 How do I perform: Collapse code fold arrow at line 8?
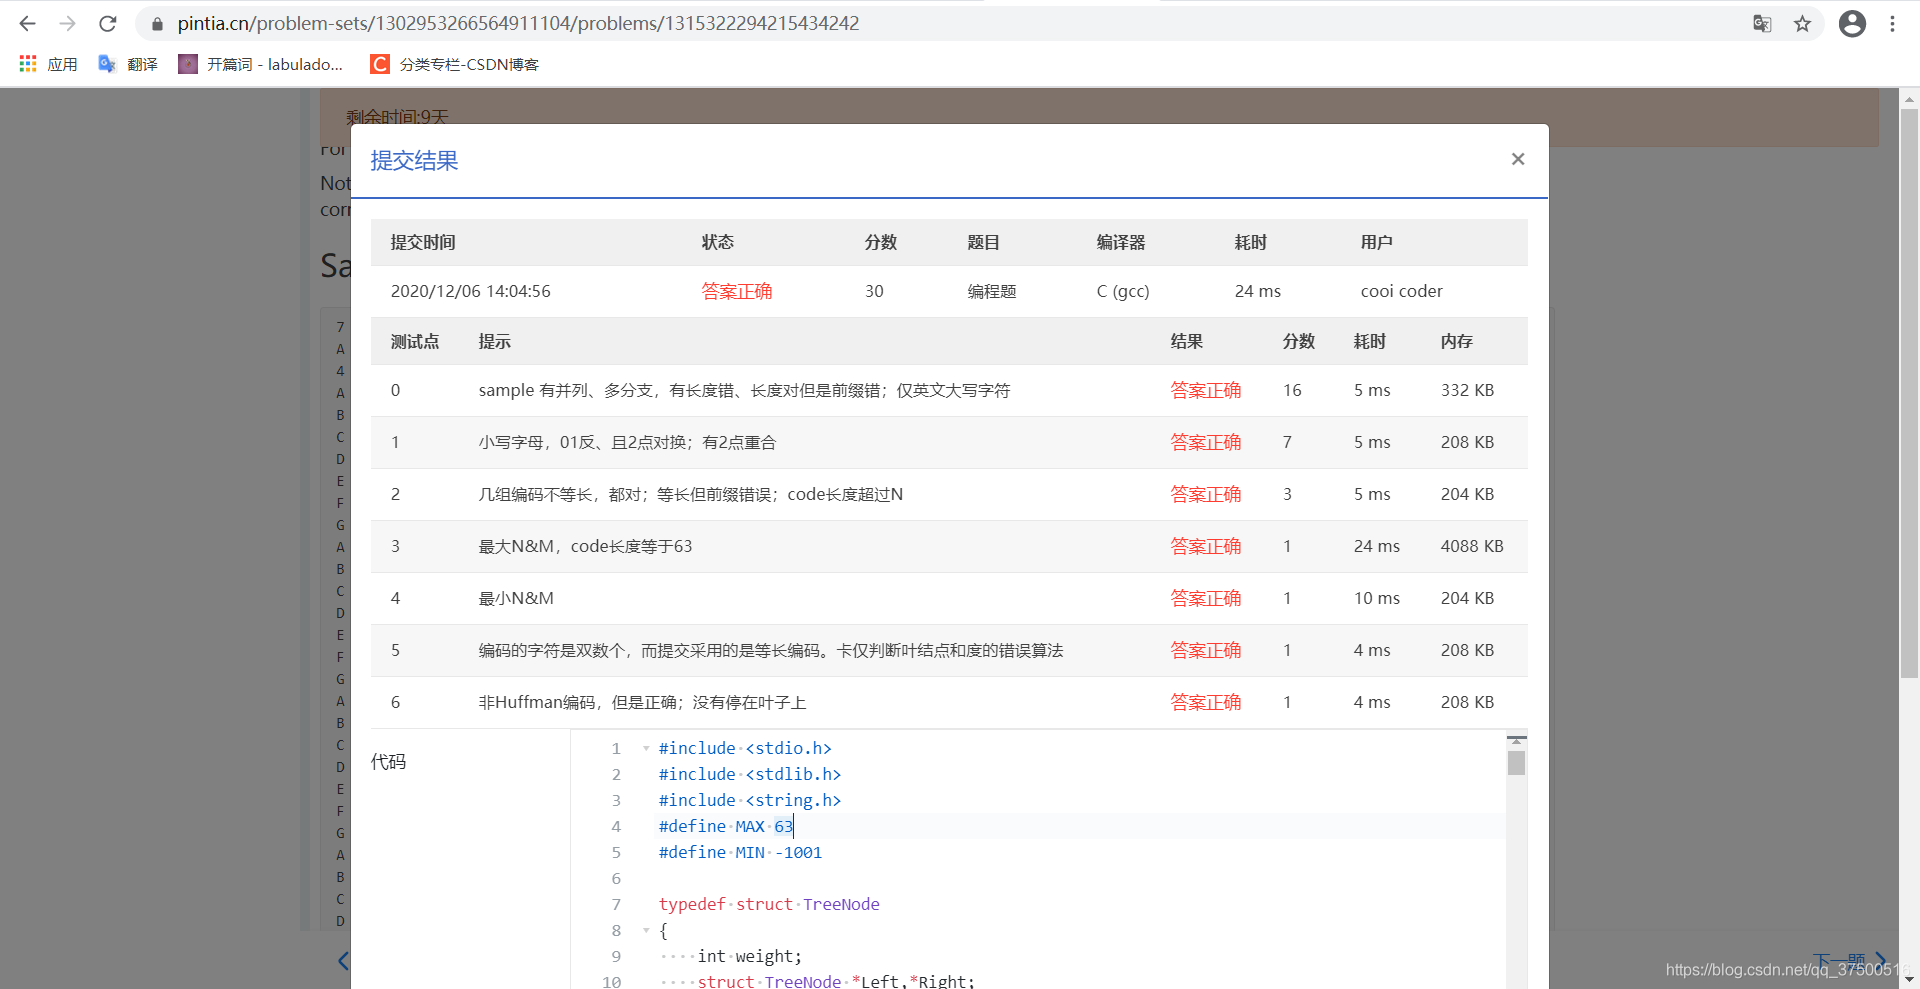(x=646, y=930)
